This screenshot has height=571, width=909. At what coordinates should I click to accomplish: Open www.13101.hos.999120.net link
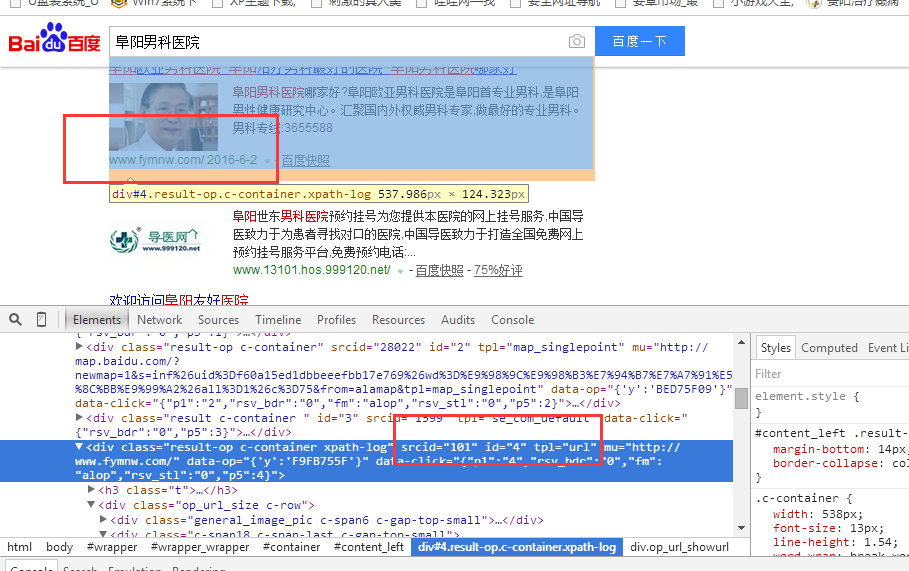coord(311,270)
